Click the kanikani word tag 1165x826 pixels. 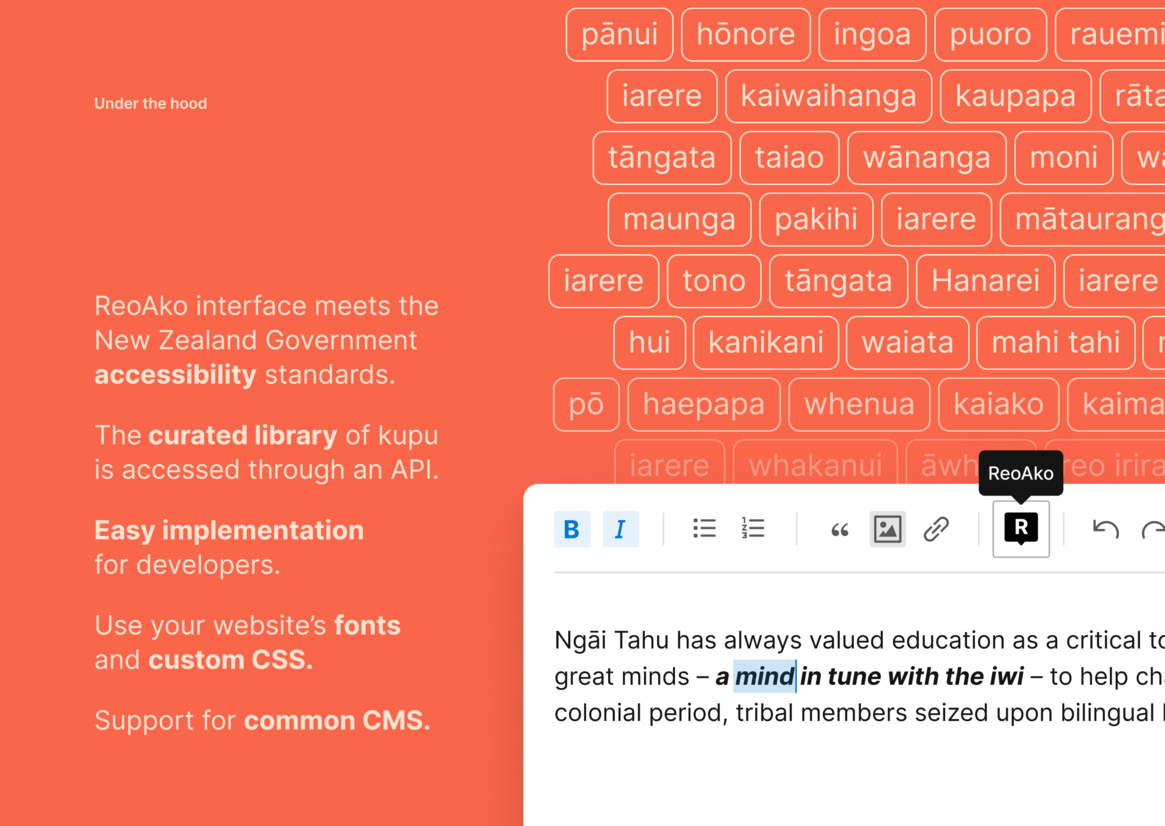coord(765,343)
